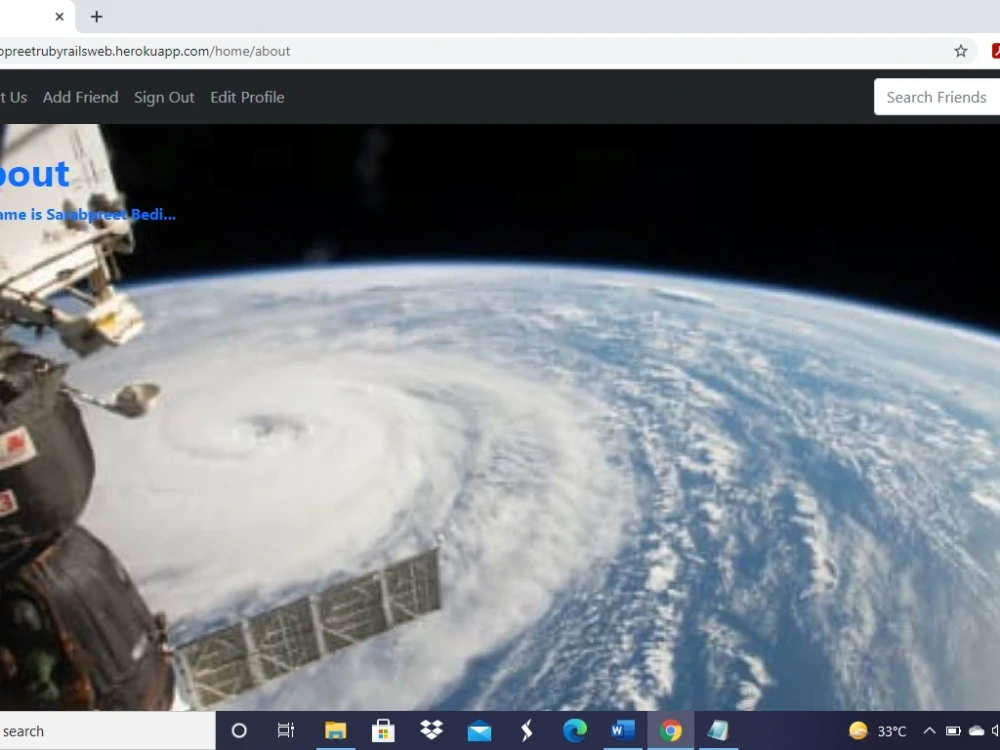
Task: Open the lightning bolt app on taskbar
Action: point(527,731)
